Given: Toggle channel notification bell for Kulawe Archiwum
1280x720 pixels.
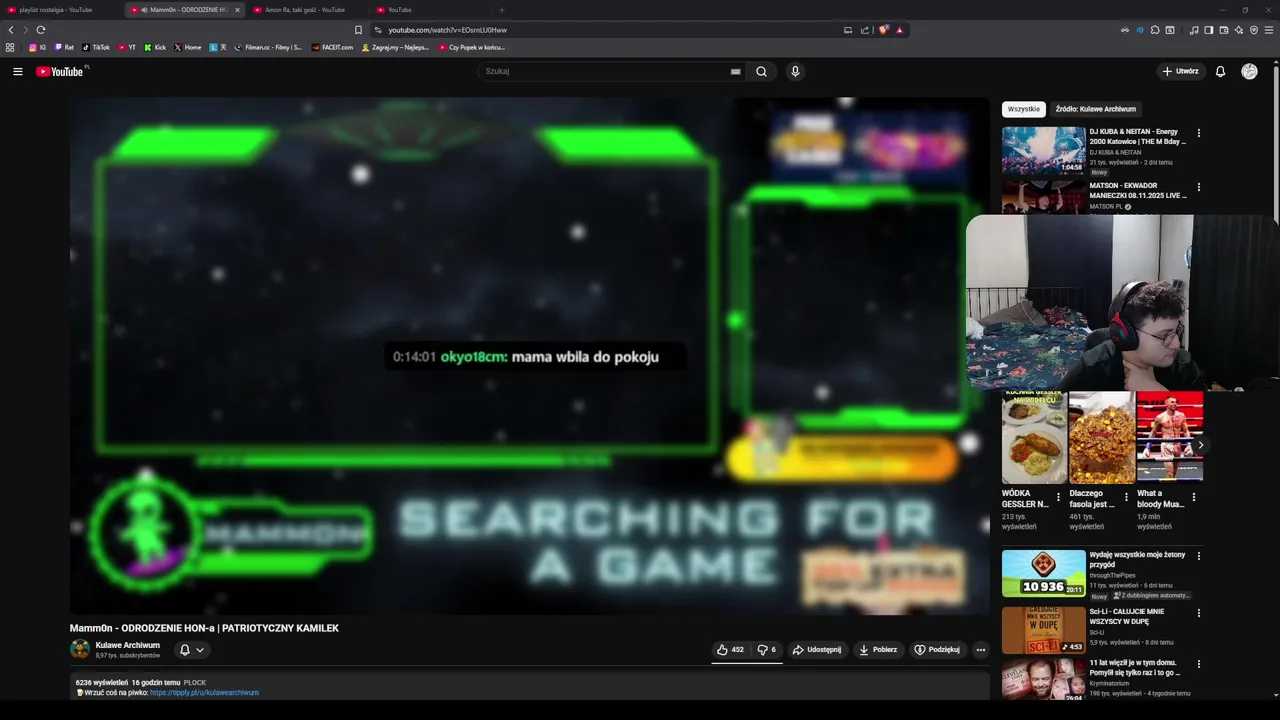Looking at the screenshot, I should (184, 650).
